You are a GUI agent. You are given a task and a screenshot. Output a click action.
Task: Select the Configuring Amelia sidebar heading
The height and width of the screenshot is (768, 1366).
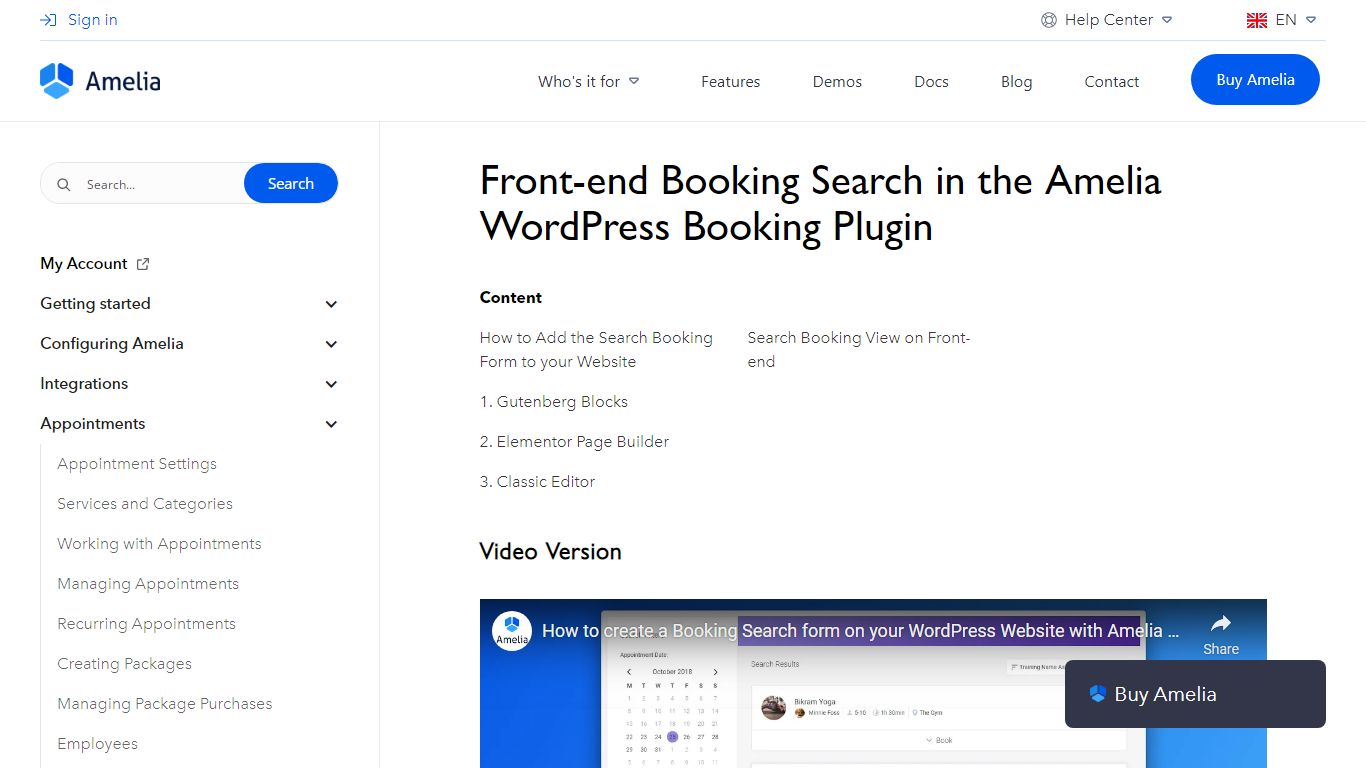click(112, 344)
